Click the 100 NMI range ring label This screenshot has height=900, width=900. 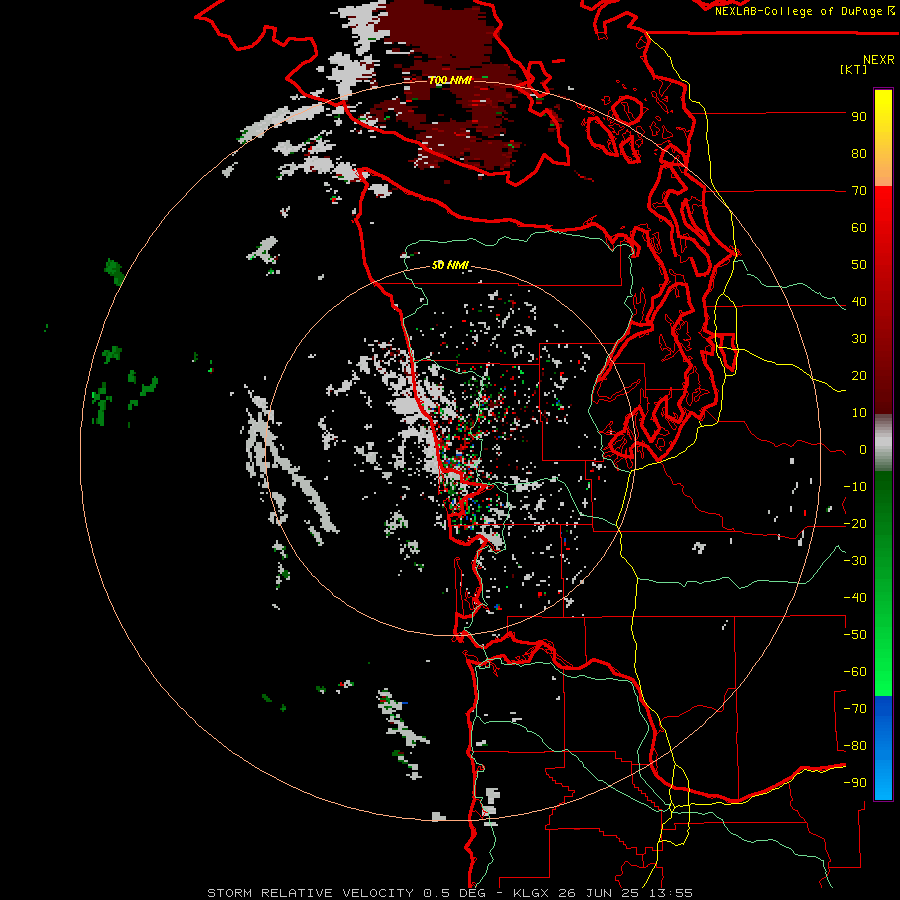(x=450, y=80)
